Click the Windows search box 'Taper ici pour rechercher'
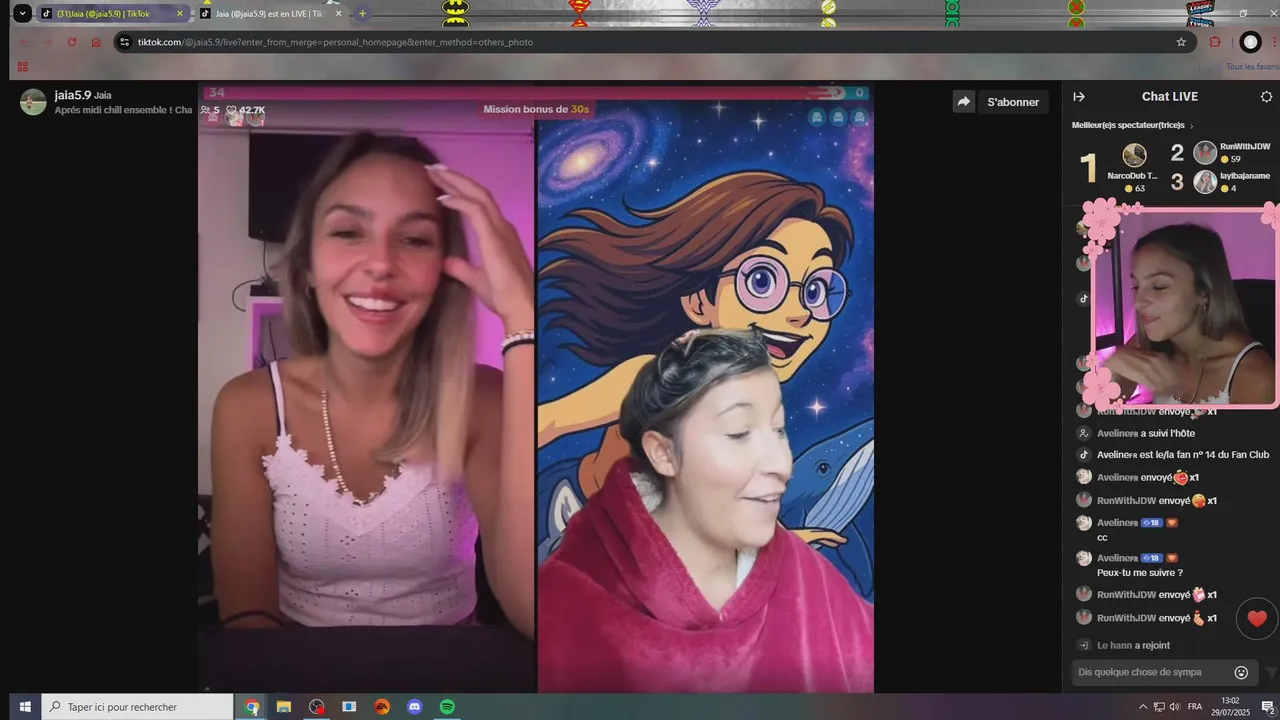1280x720 pixels. coord(137,707)
